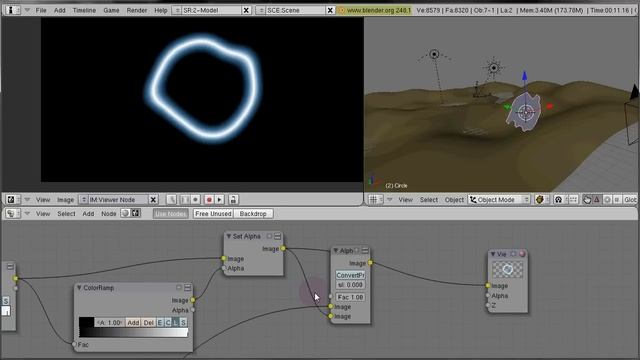Collapse the Set Alpha node
The height and width of the screenshot is (360, 640).
(x=229, y=236)
